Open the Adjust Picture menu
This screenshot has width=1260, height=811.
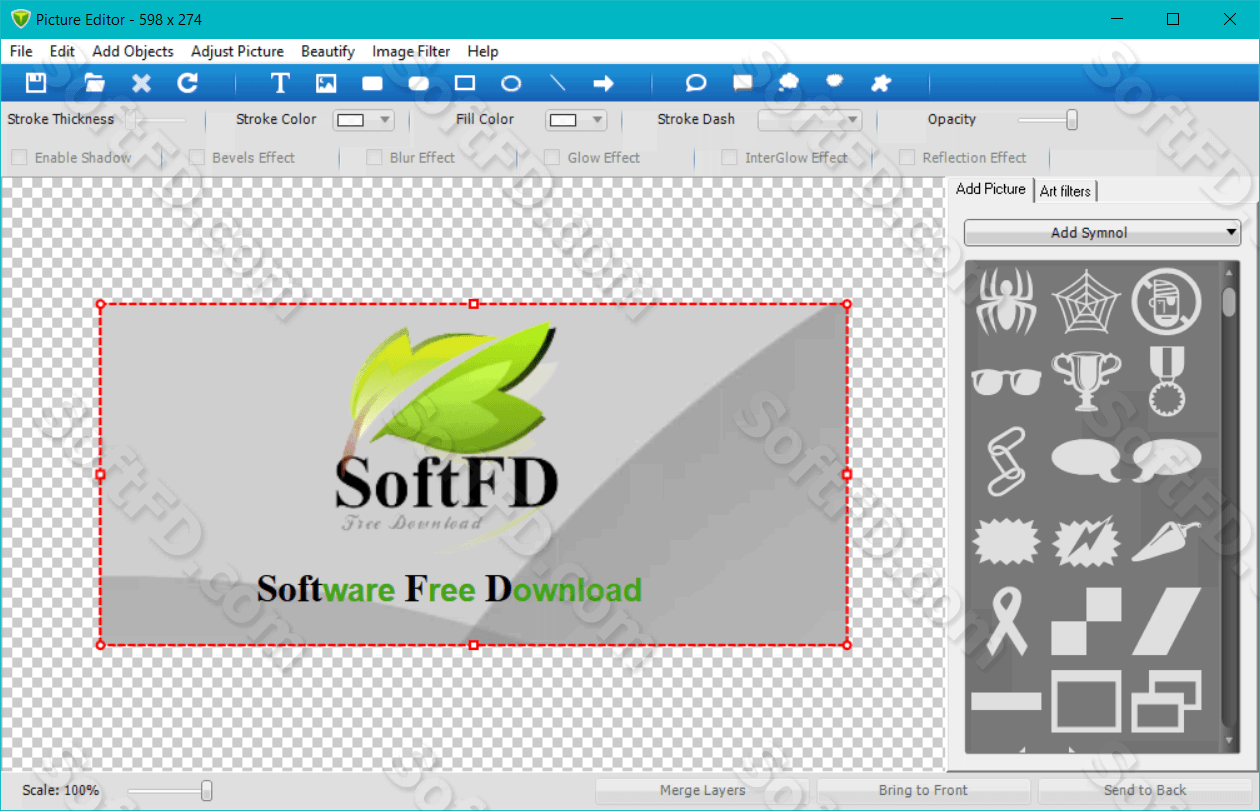[238, 51]
